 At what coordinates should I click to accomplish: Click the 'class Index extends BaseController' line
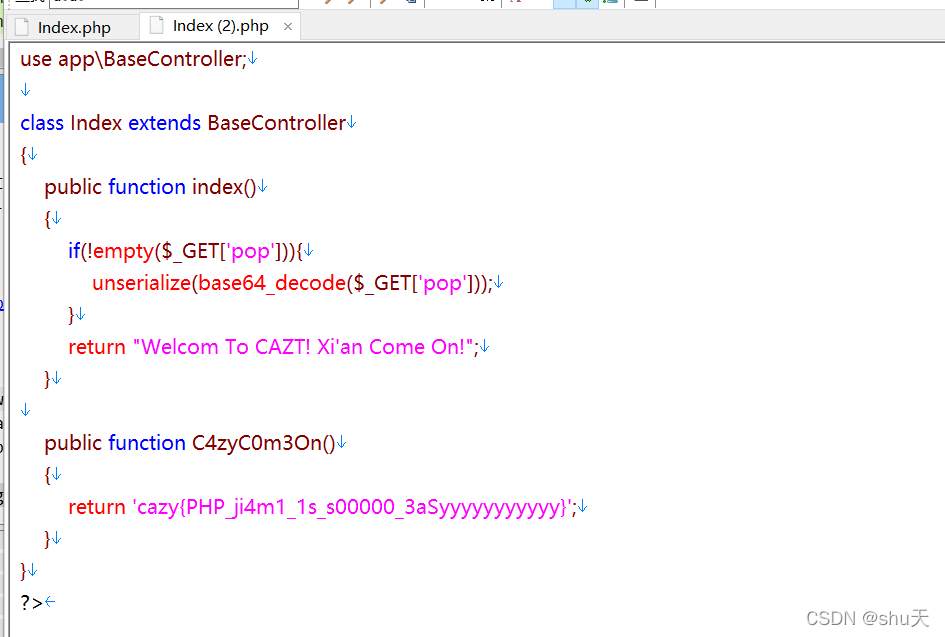click(x=183, y=123)
